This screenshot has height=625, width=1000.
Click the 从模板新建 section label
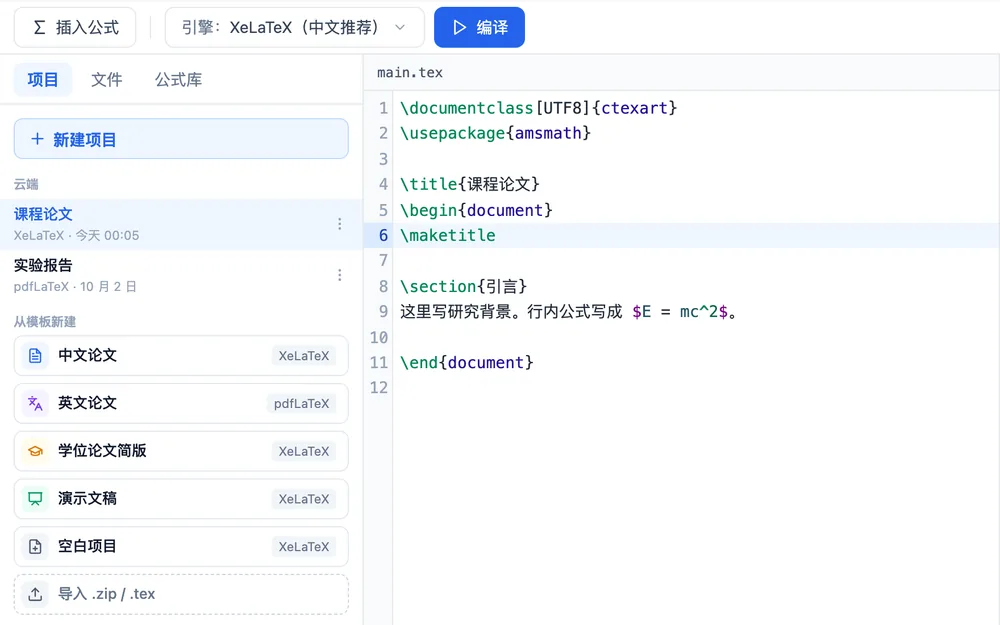coord(45,321)
